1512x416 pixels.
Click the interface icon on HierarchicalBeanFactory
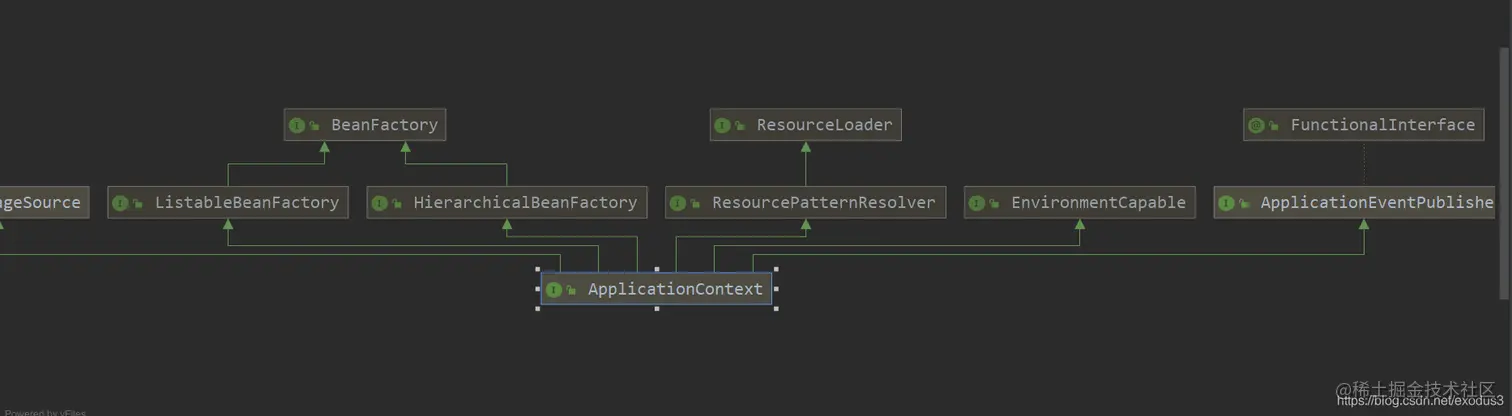click(379, 203)
